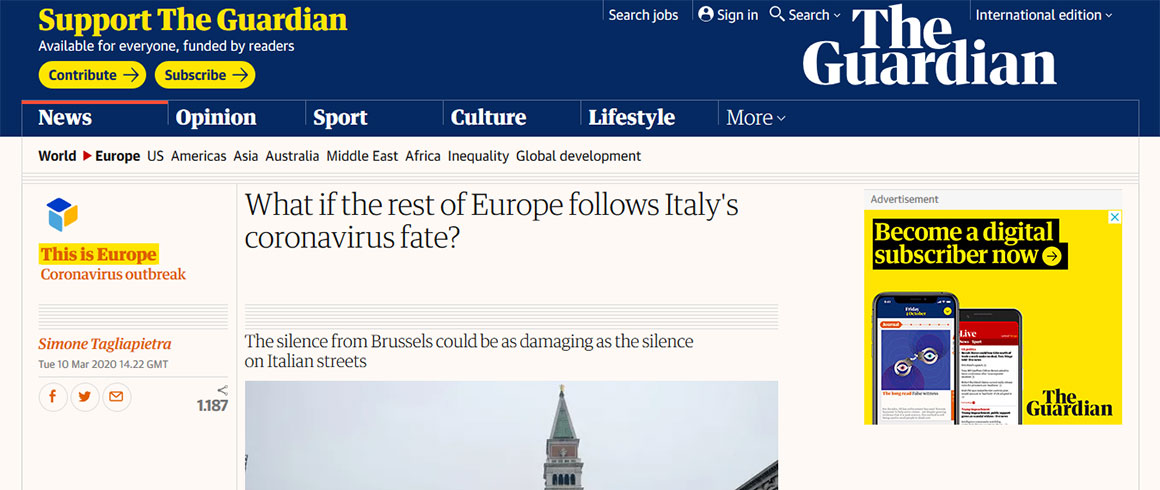Expand the More navigation menu
The width and height of the screenshot is (1160, 490).
(755, 118)
